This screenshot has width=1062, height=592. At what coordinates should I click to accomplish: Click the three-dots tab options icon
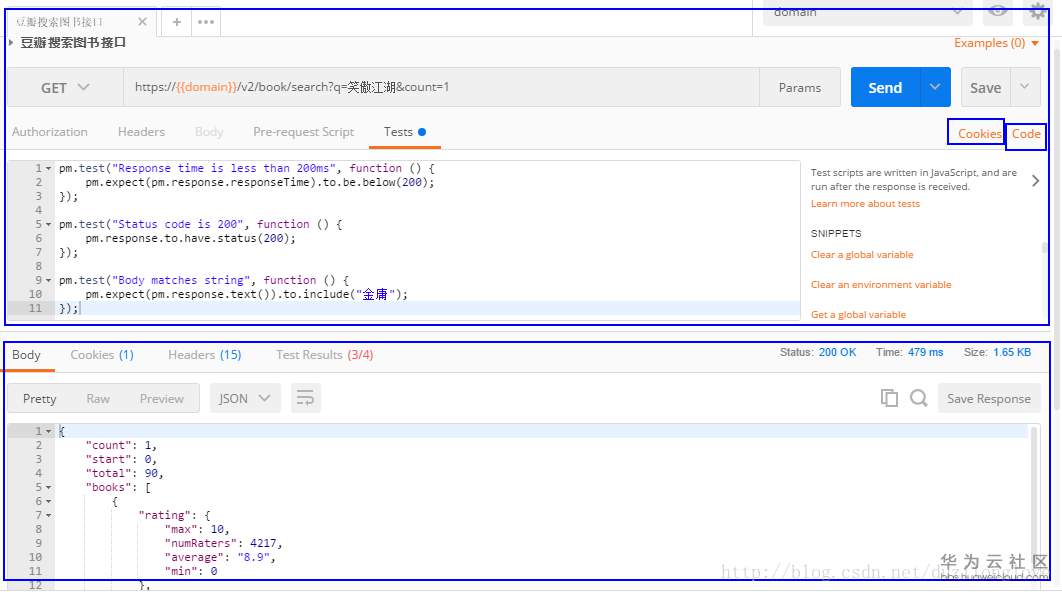tap(205, 21)
